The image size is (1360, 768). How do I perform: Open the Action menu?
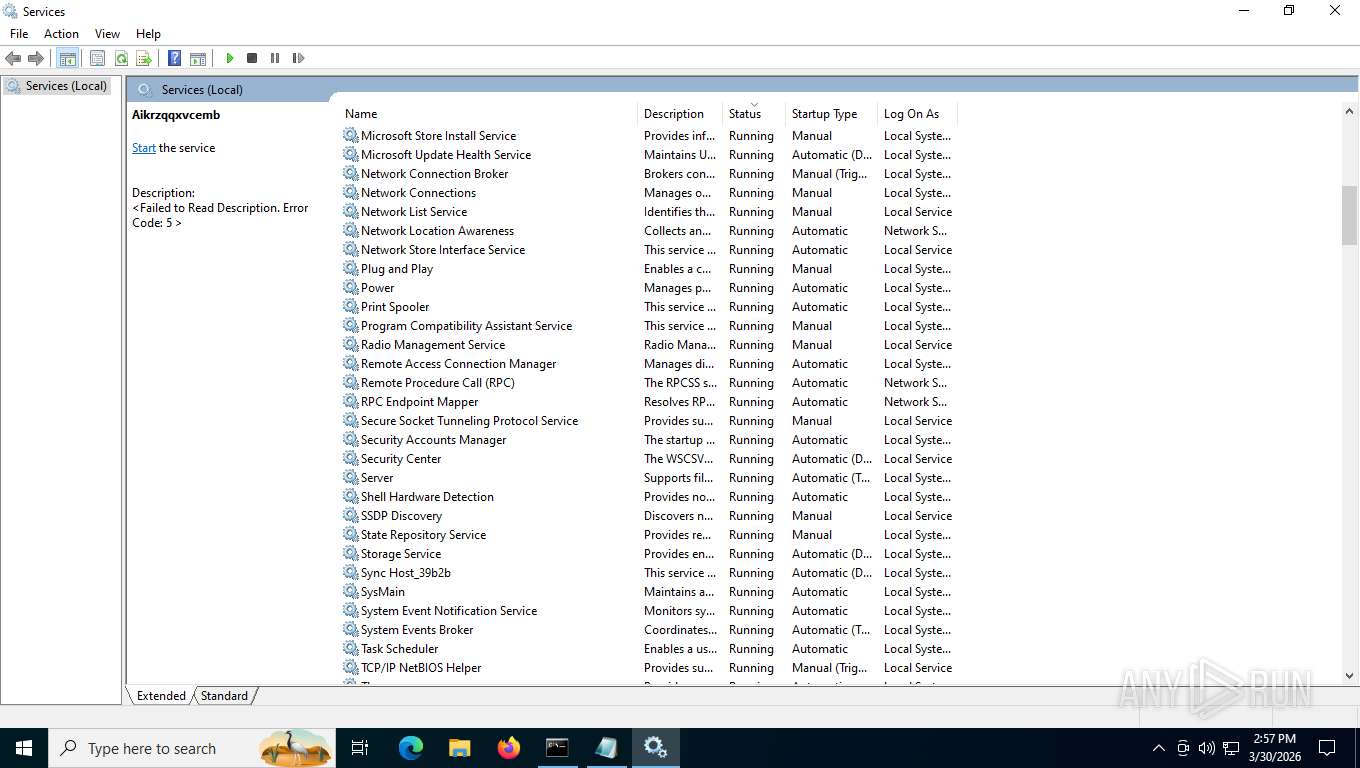point(61,34)
